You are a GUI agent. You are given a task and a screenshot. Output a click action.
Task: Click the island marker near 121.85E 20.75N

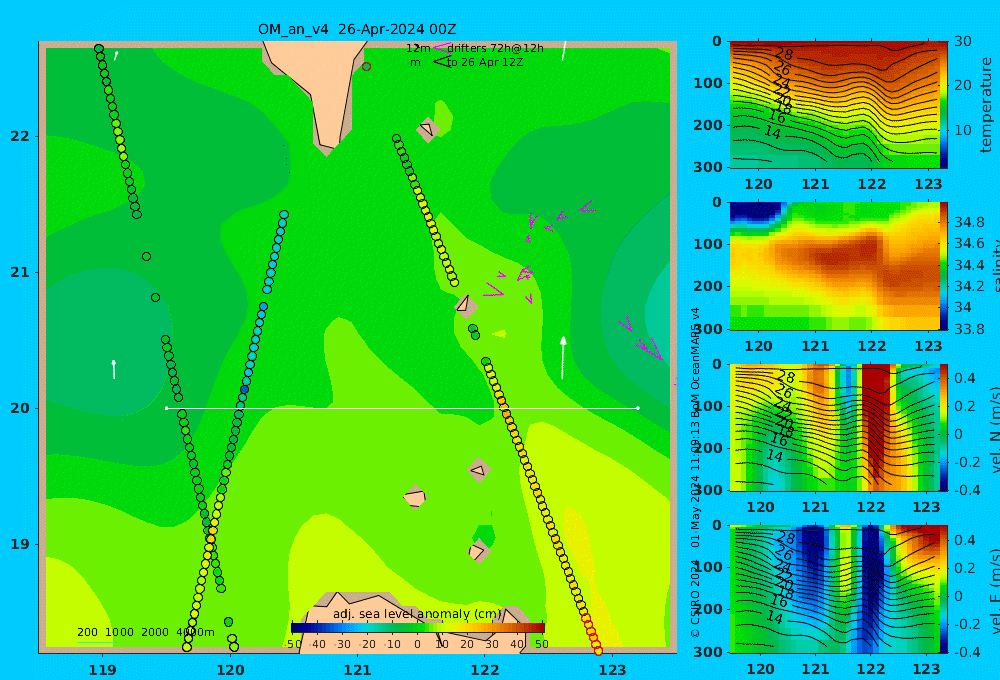coord(466,306)
